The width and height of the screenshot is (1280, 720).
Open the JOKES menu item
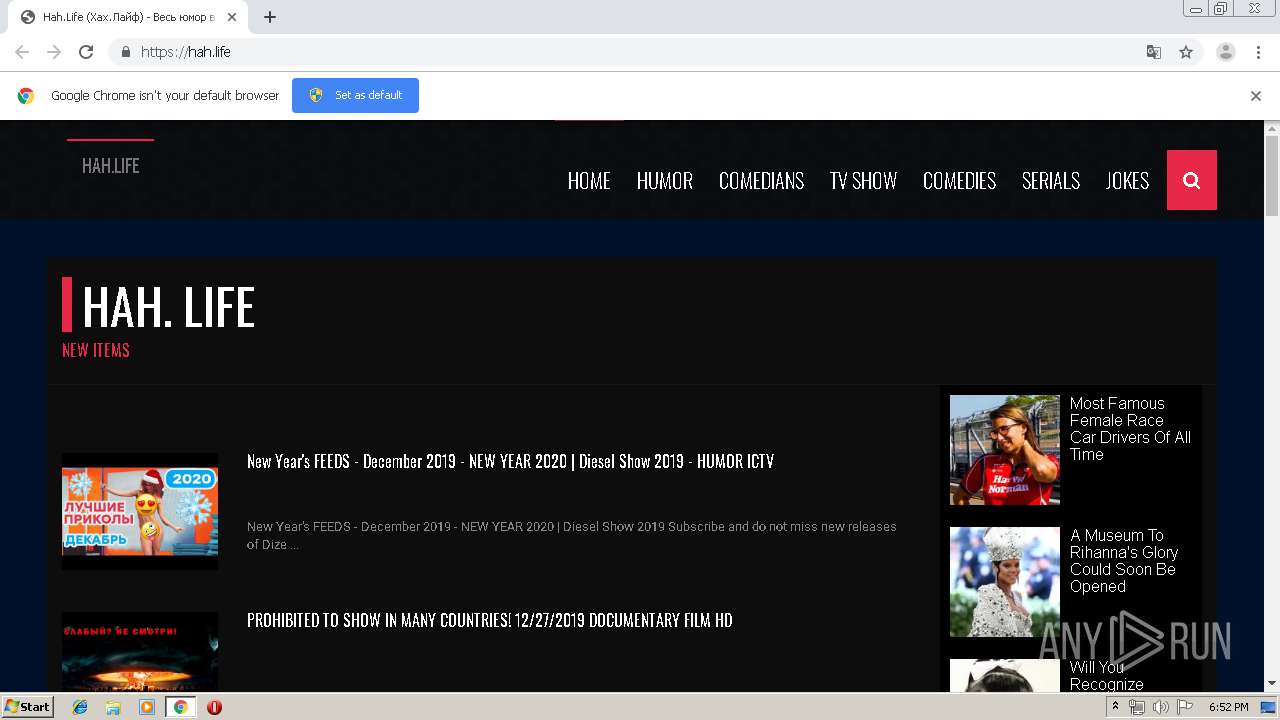tap(1127, 181)
